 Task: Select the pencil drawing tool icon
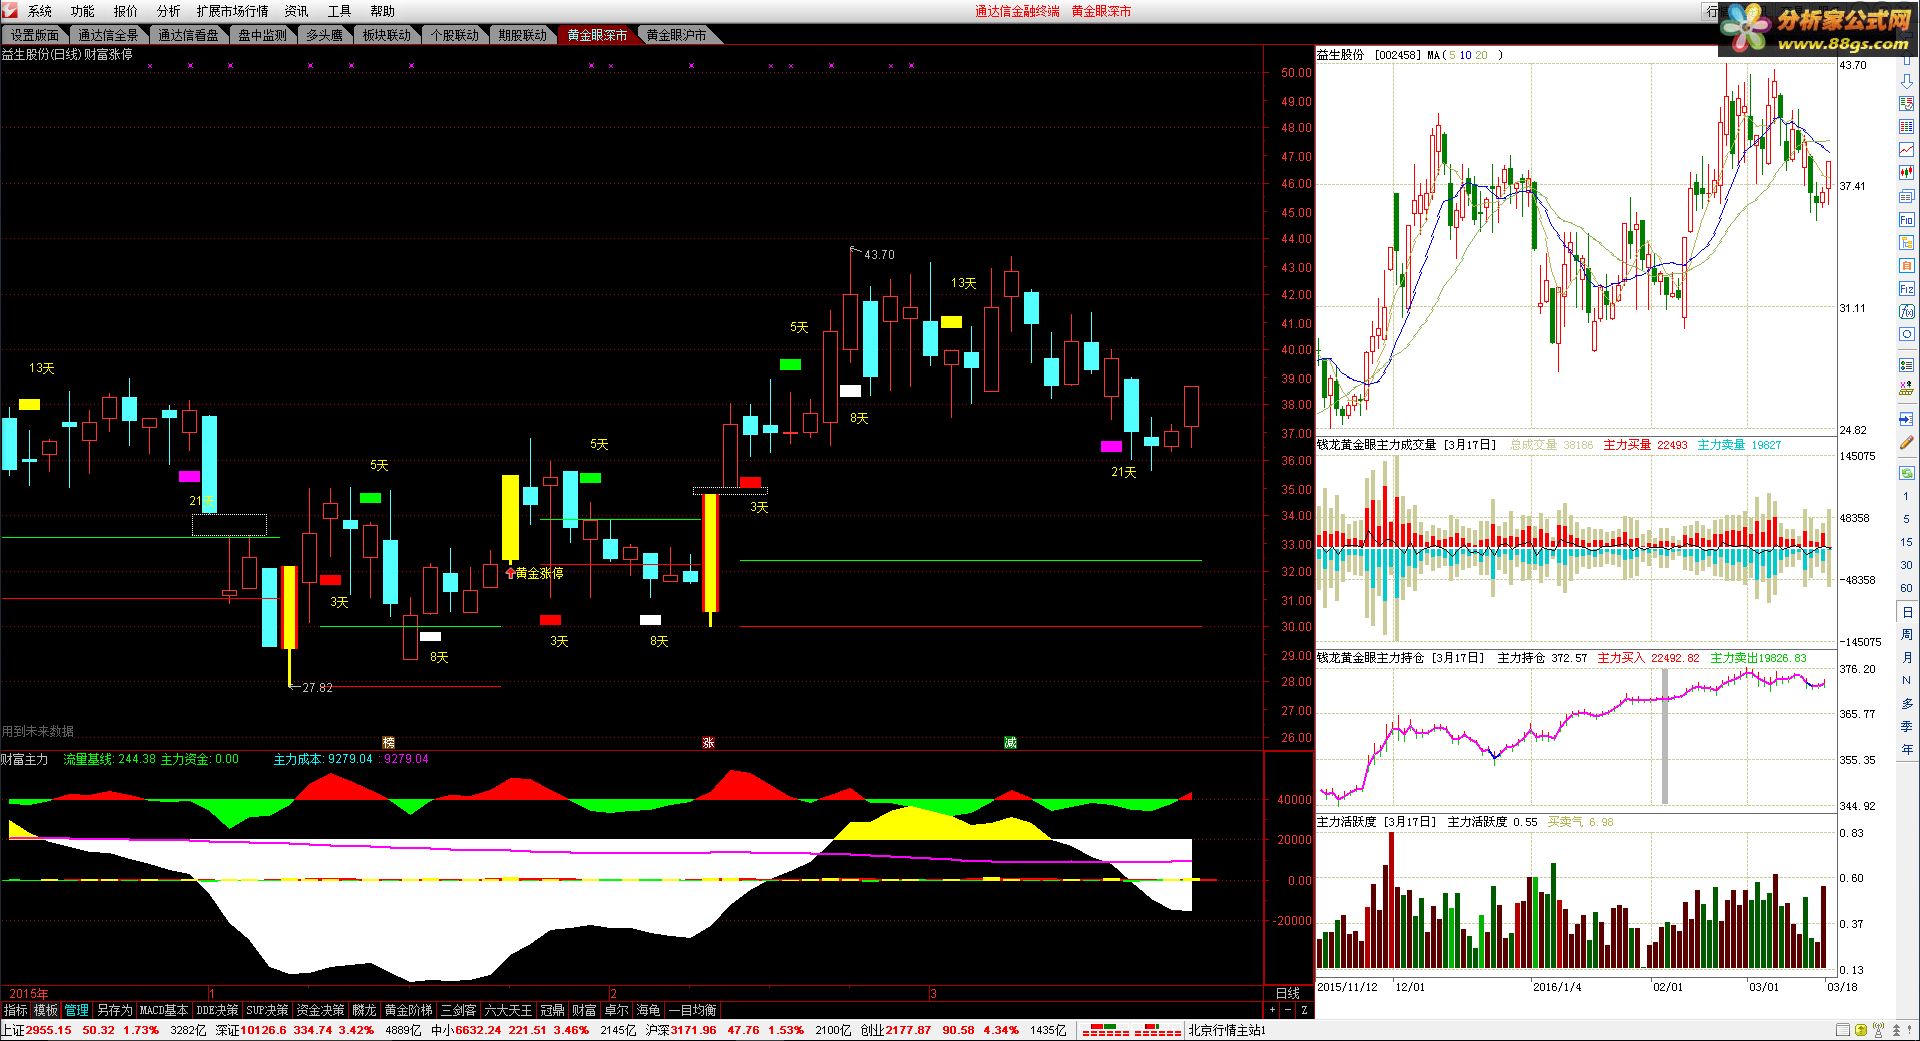pyautogui.click(x=1907, y=443)
